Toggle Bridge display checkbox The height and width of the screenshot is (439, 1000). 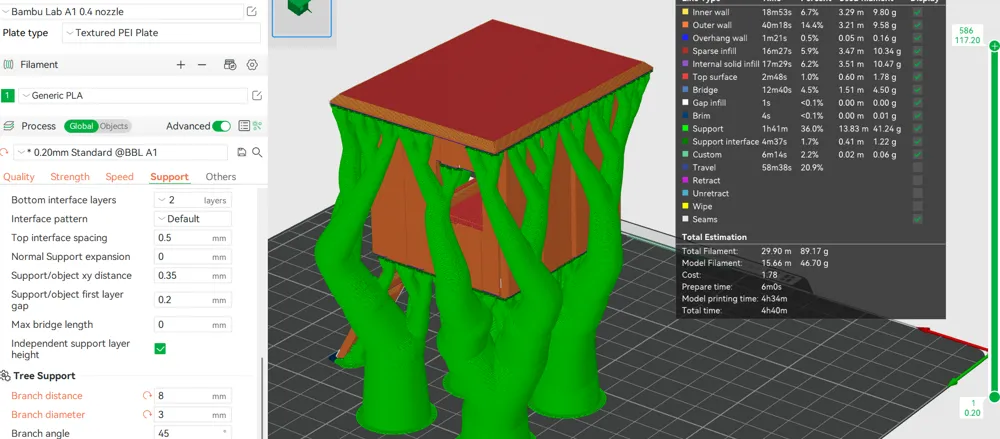coord(917,90)
